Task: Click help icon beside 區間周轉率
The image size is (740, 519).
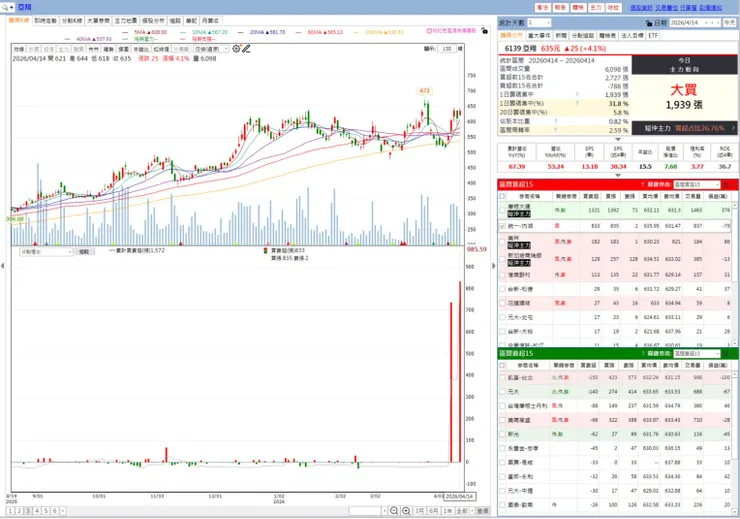Action: pyautogui.click(x=555, y=130)
